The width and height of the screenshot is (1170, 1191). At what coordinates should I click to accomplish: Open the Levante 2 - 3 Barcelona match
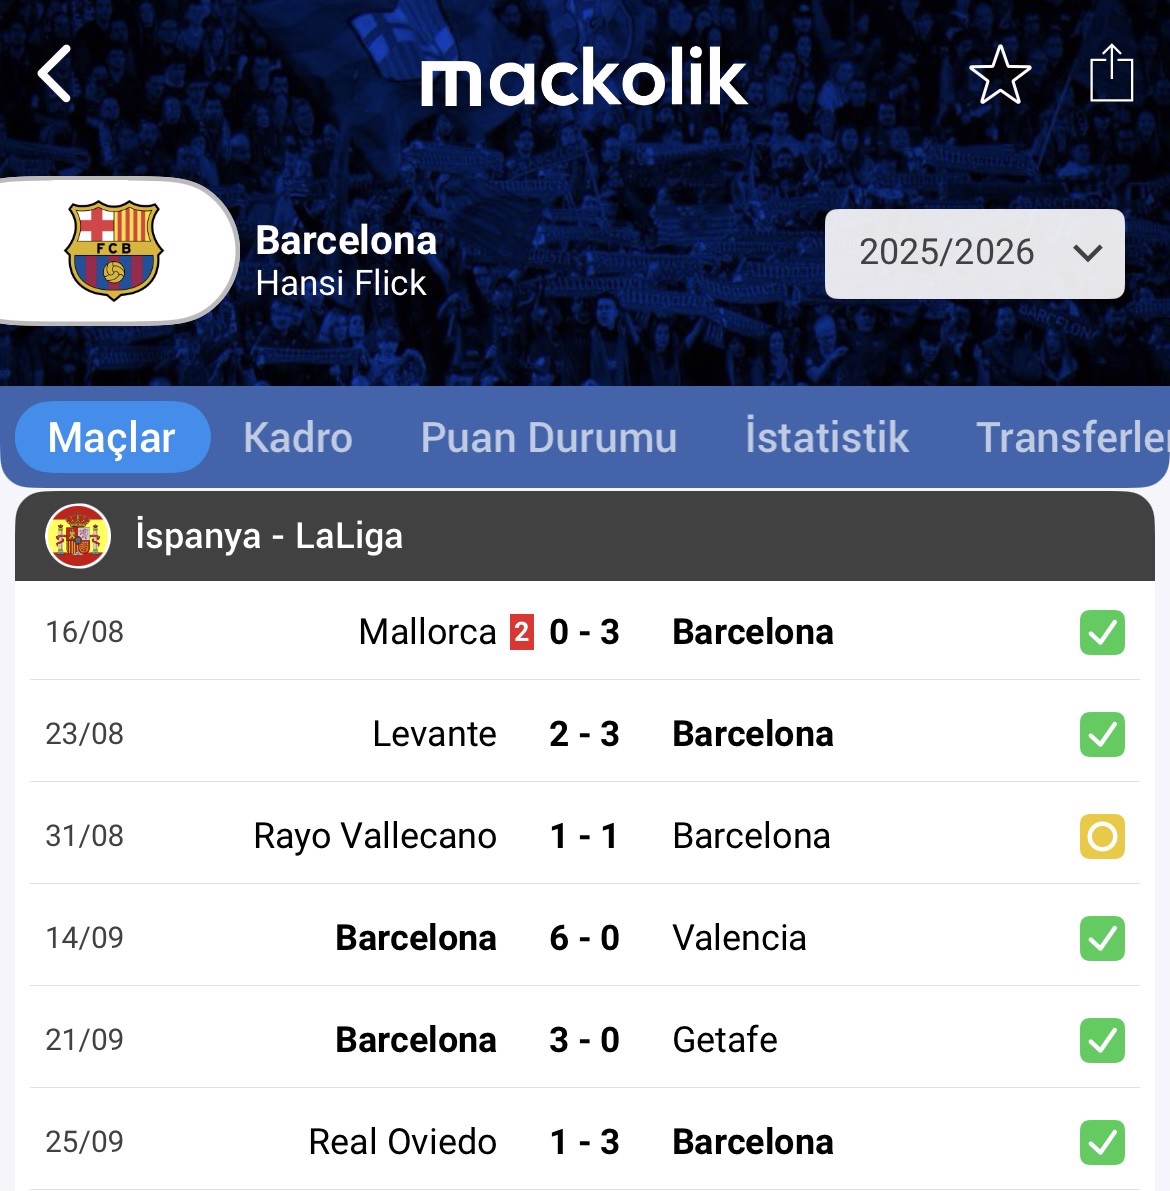585,734
